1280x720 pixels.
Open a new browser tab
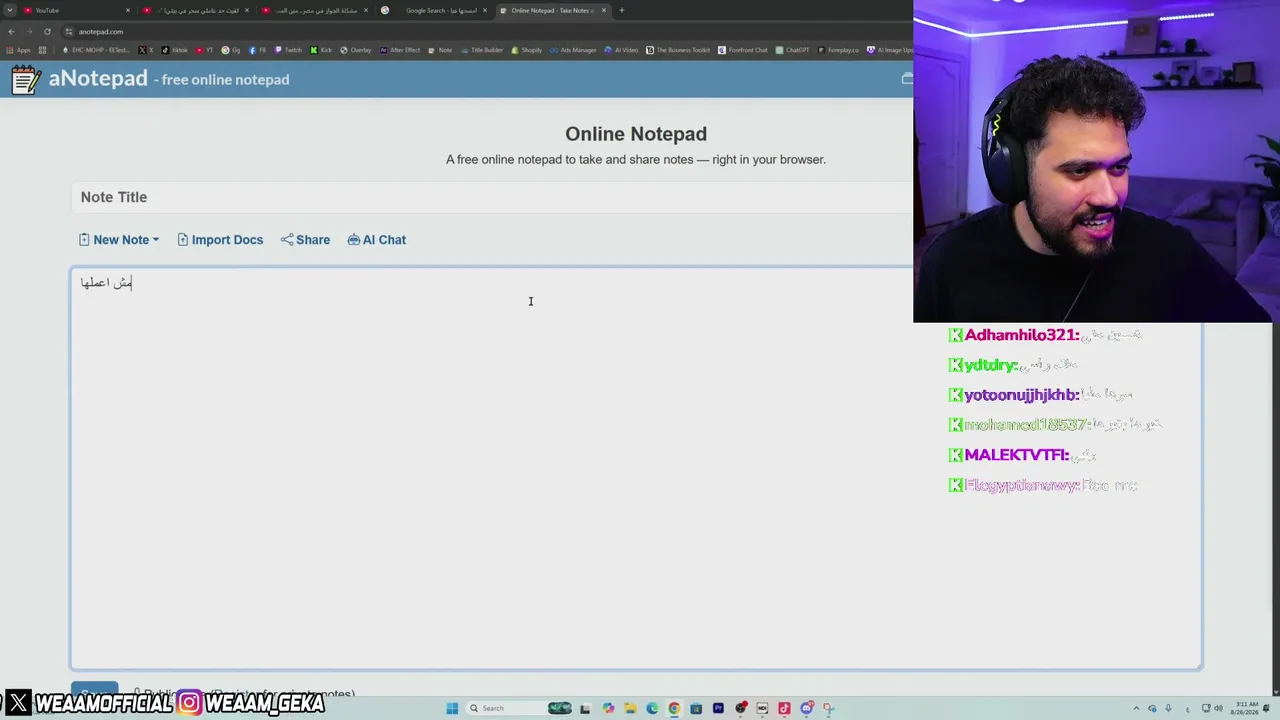622,10
